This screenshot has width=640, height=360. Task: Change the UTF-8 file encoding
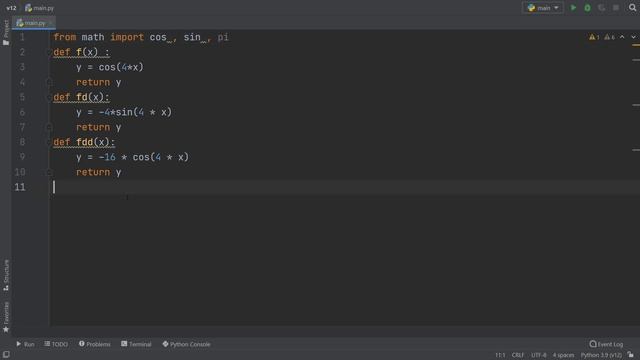[x=538, y=355]
